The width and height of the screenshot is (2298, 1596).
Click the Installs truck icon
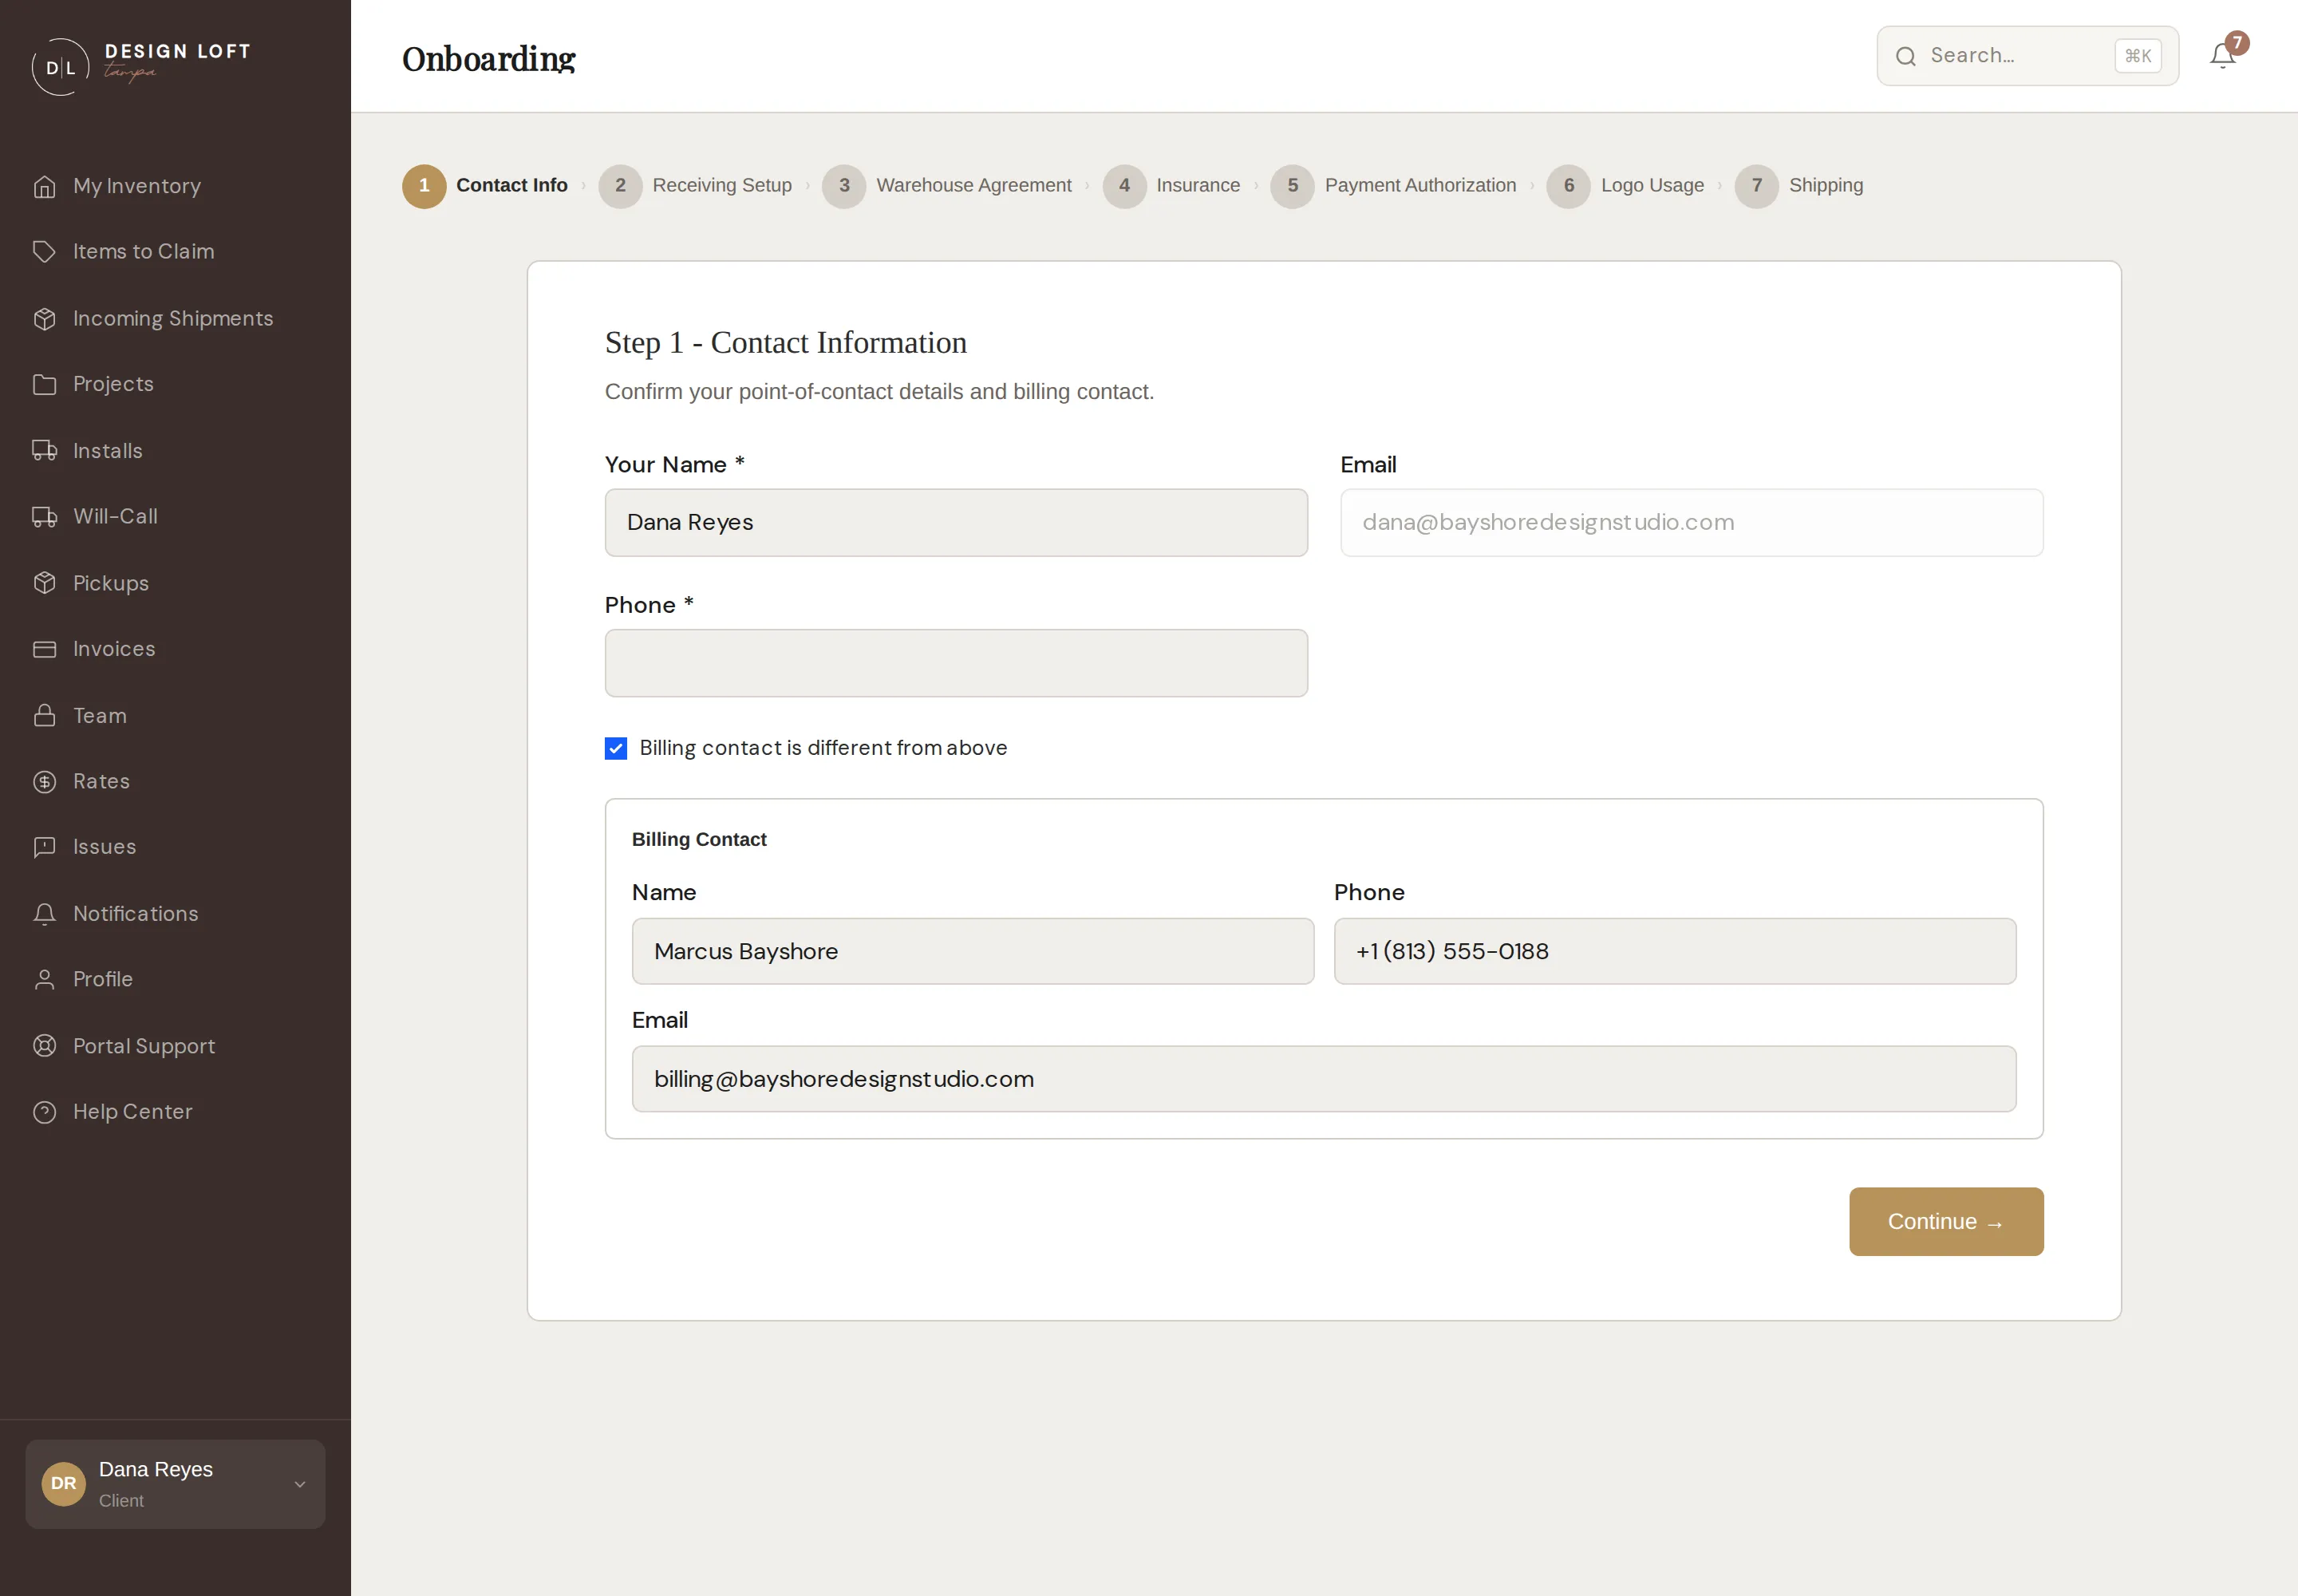(x=44, y=451)
